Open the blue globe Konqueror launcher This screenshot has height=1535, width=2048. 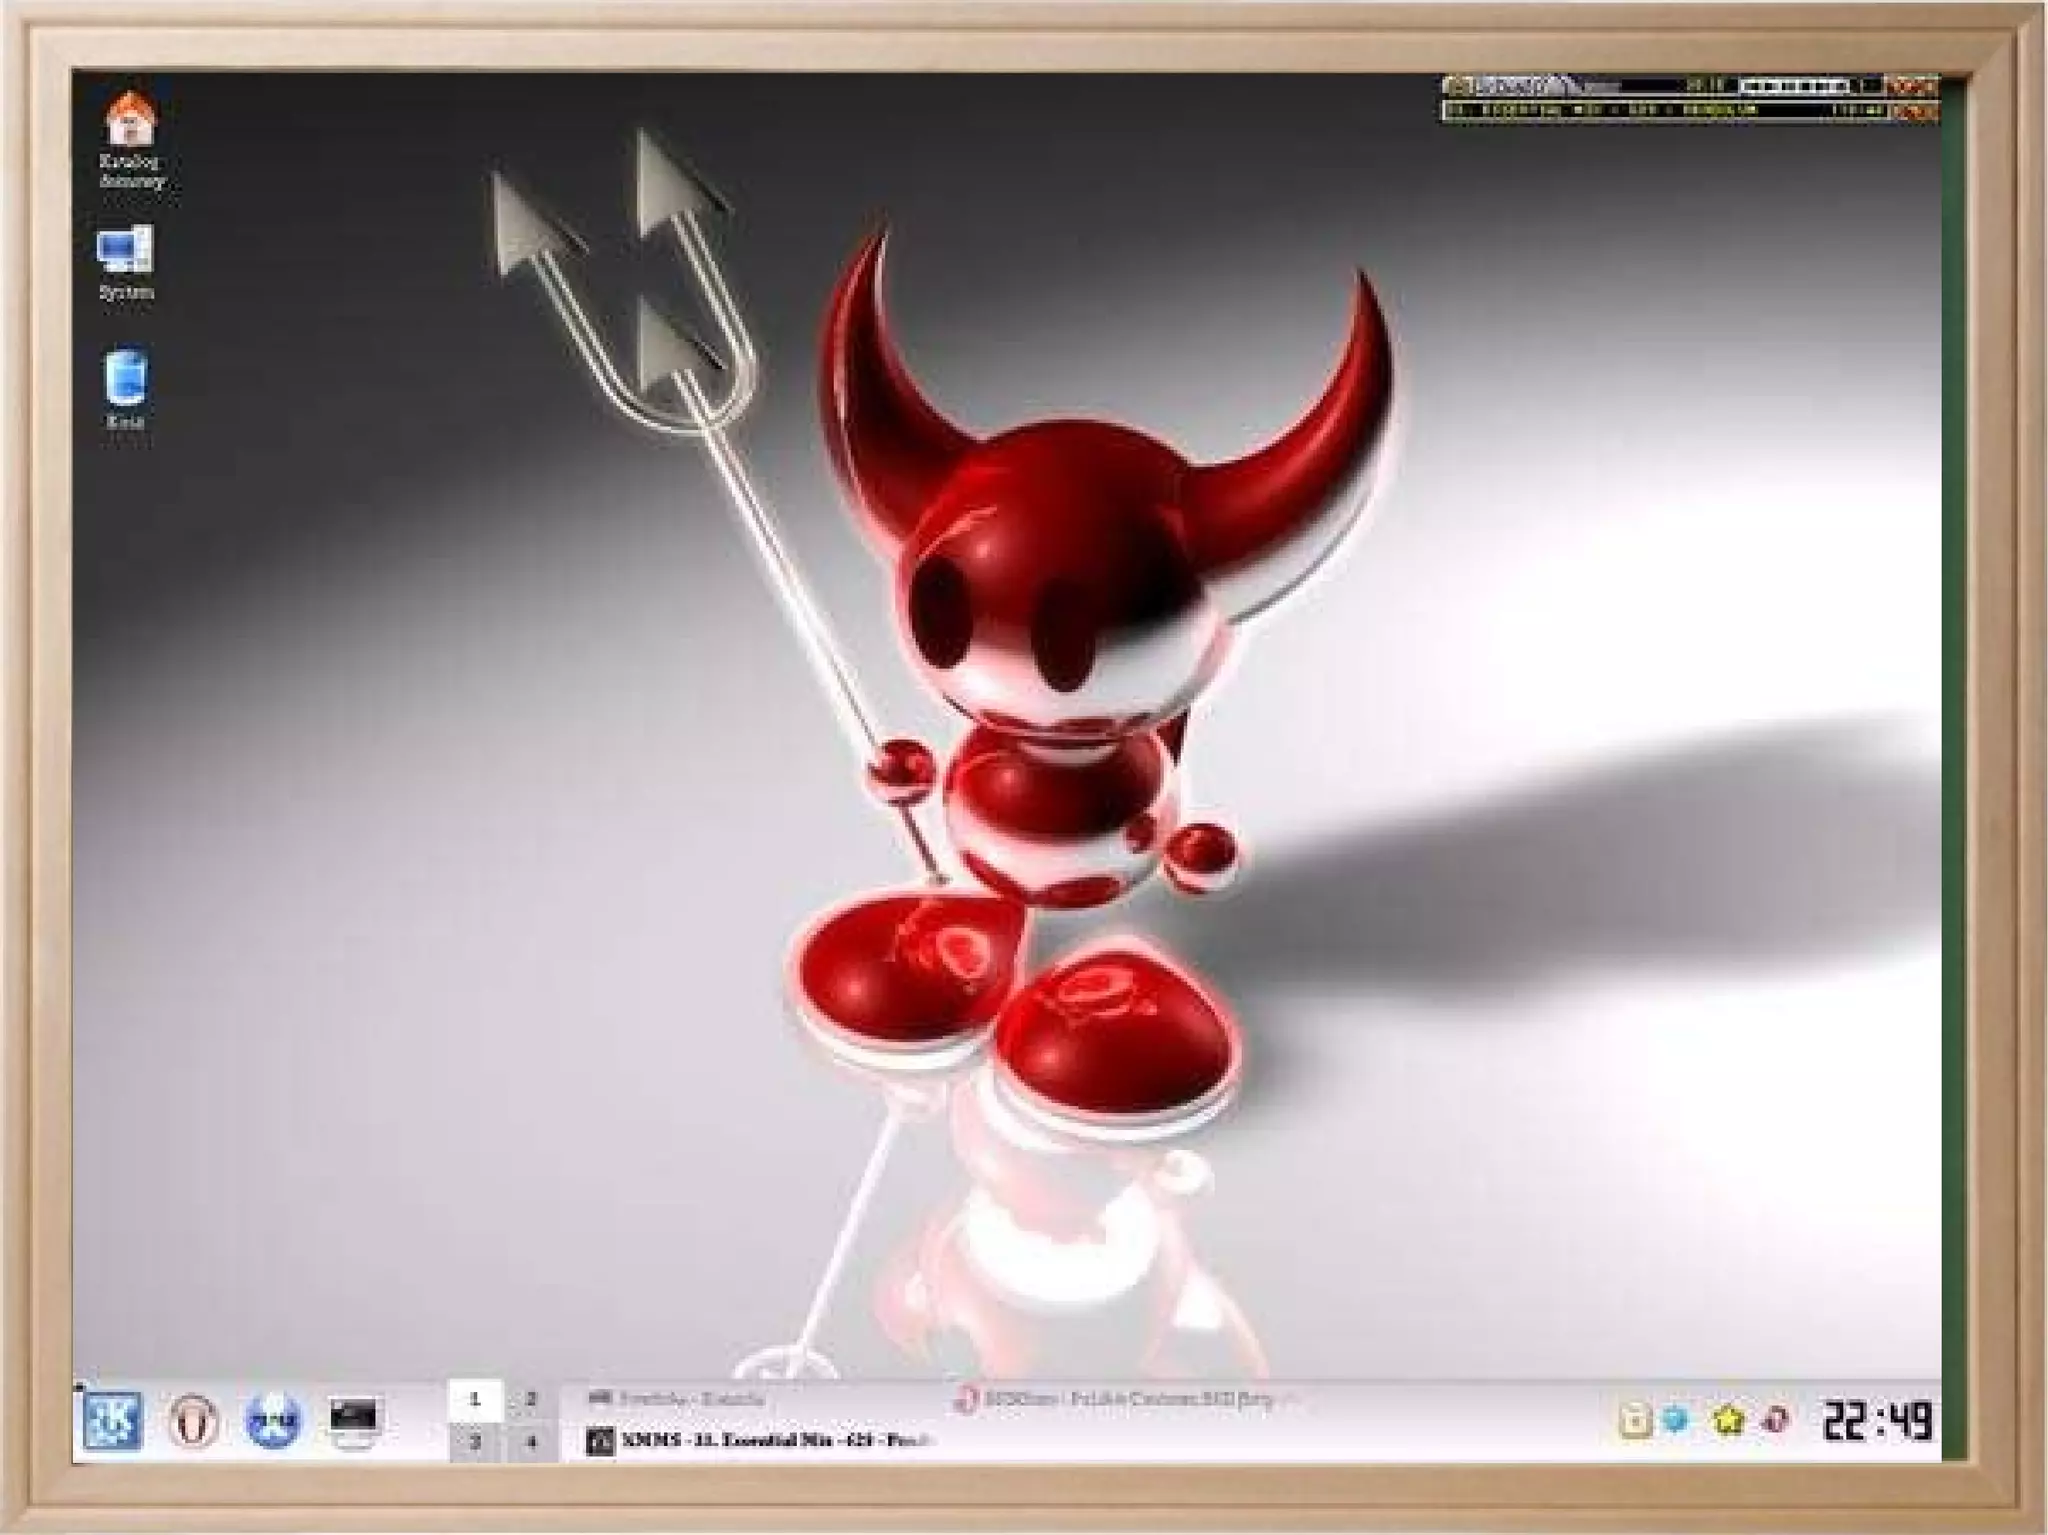(x=272, y=1420)
